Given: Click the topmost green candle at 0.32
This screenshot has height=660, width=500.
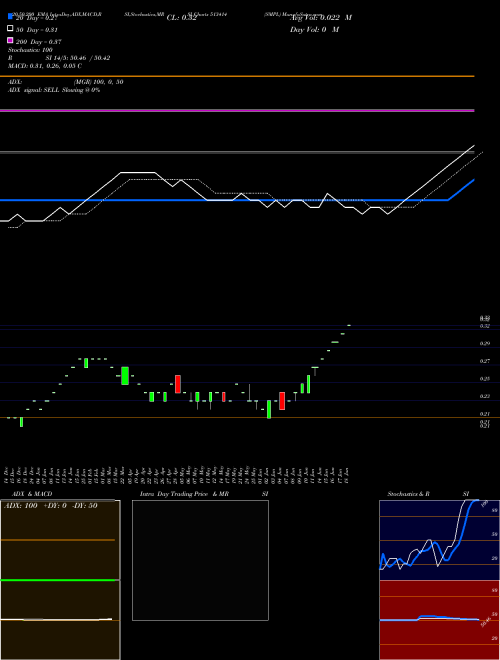Looking at the screenshot, I should pyautogui.click(x=349, y=325).
